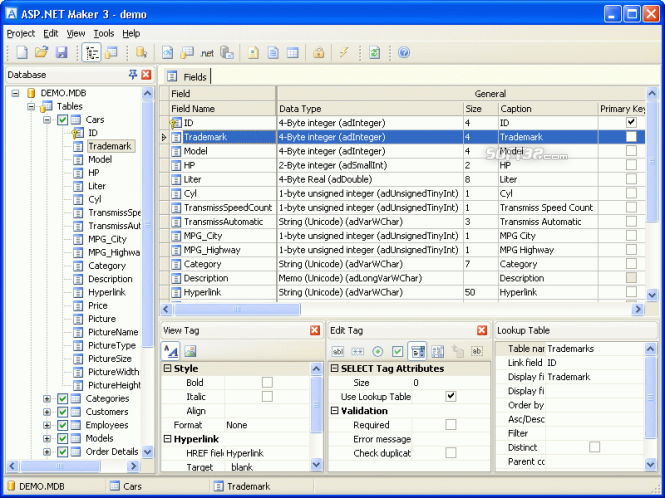Expand the Models table node

pos(47,439)
